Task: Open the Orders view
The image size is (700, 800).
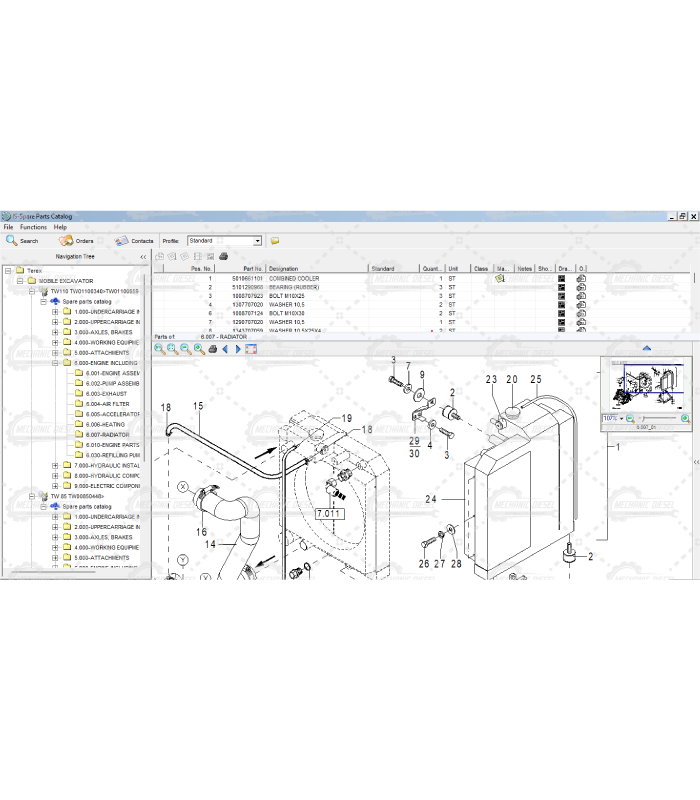Action: (76, 241)
